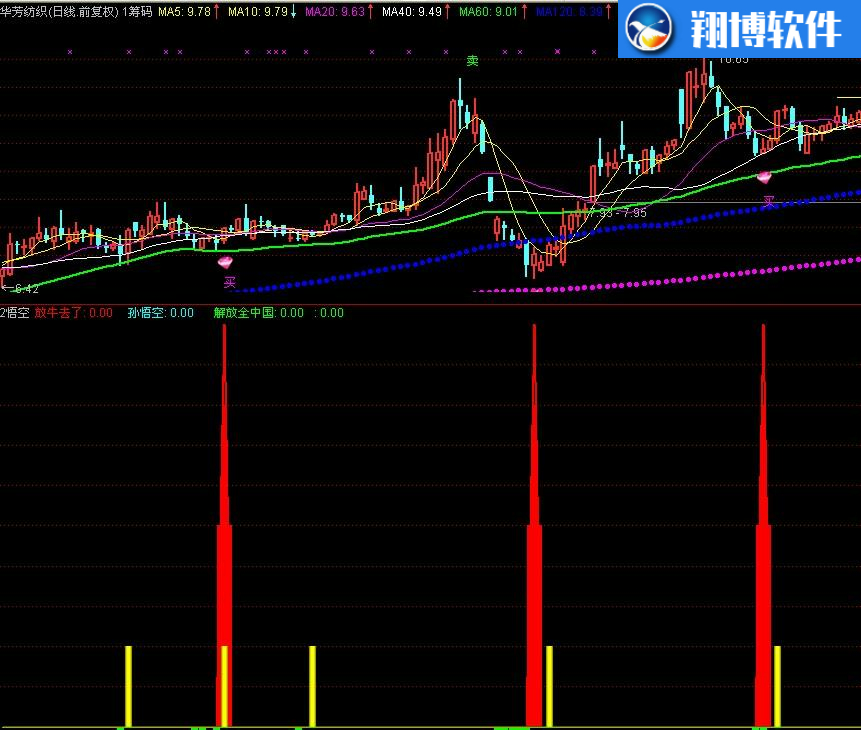The width and height of the screenshot is (861, 730).
Task: Click the red up arrow beside MA20
Action: coord(371,11)
